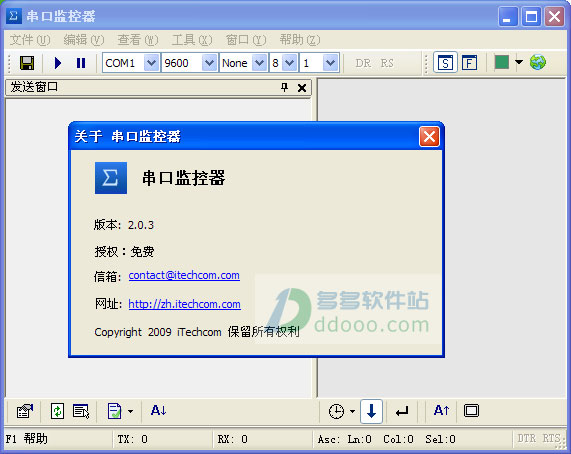This screenshot has width=571, height=454.
Task: Click the Col:0 status entry
Action: coord(398,439)
